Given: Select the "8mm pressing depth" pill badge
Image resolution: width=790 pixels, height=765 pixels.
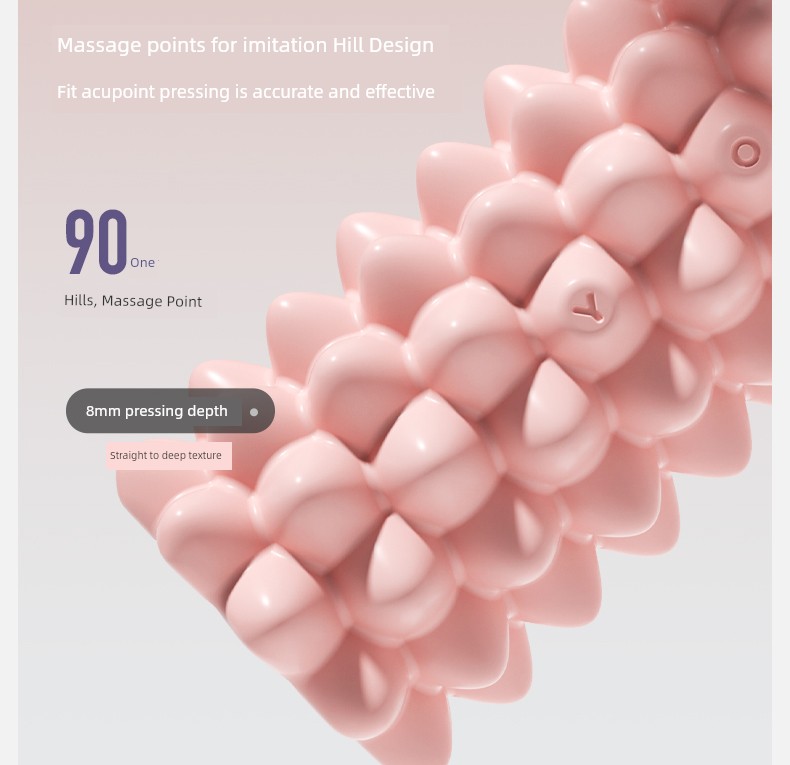Looking at the screenshot, I should point(170,411).
